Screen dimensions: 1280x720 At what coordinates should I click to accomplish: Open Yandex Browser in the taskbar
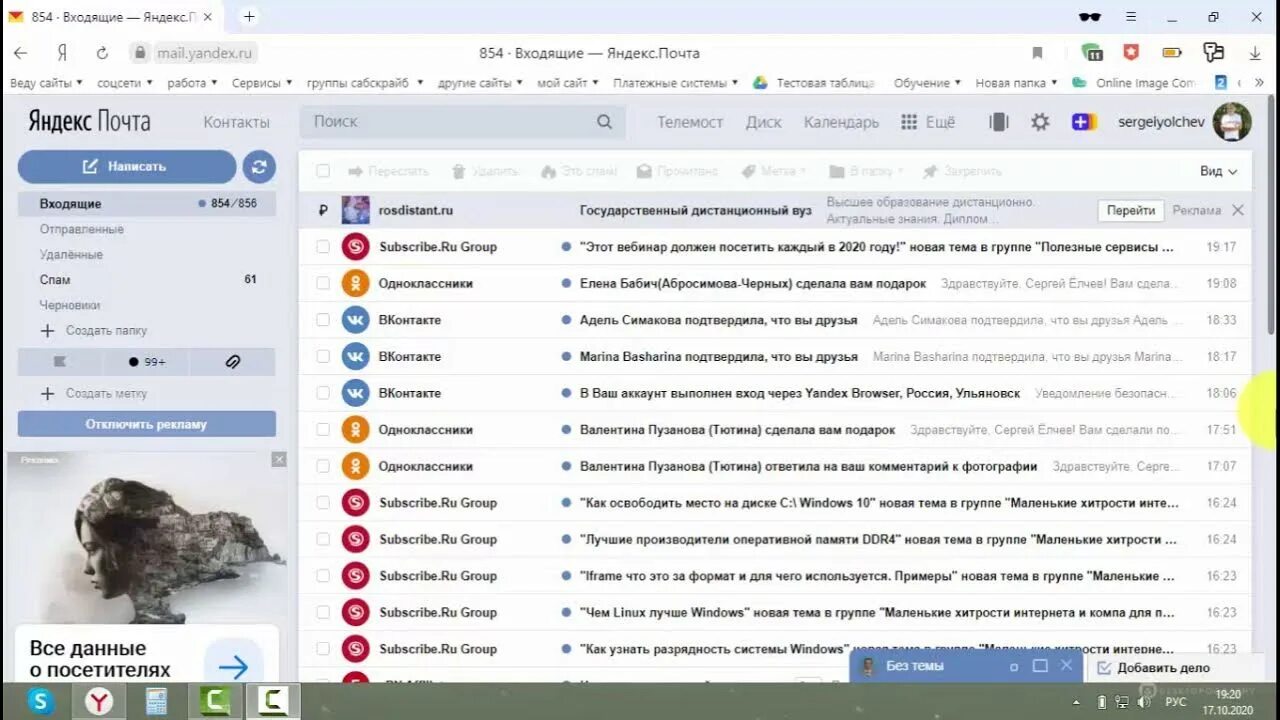(99, 701)
